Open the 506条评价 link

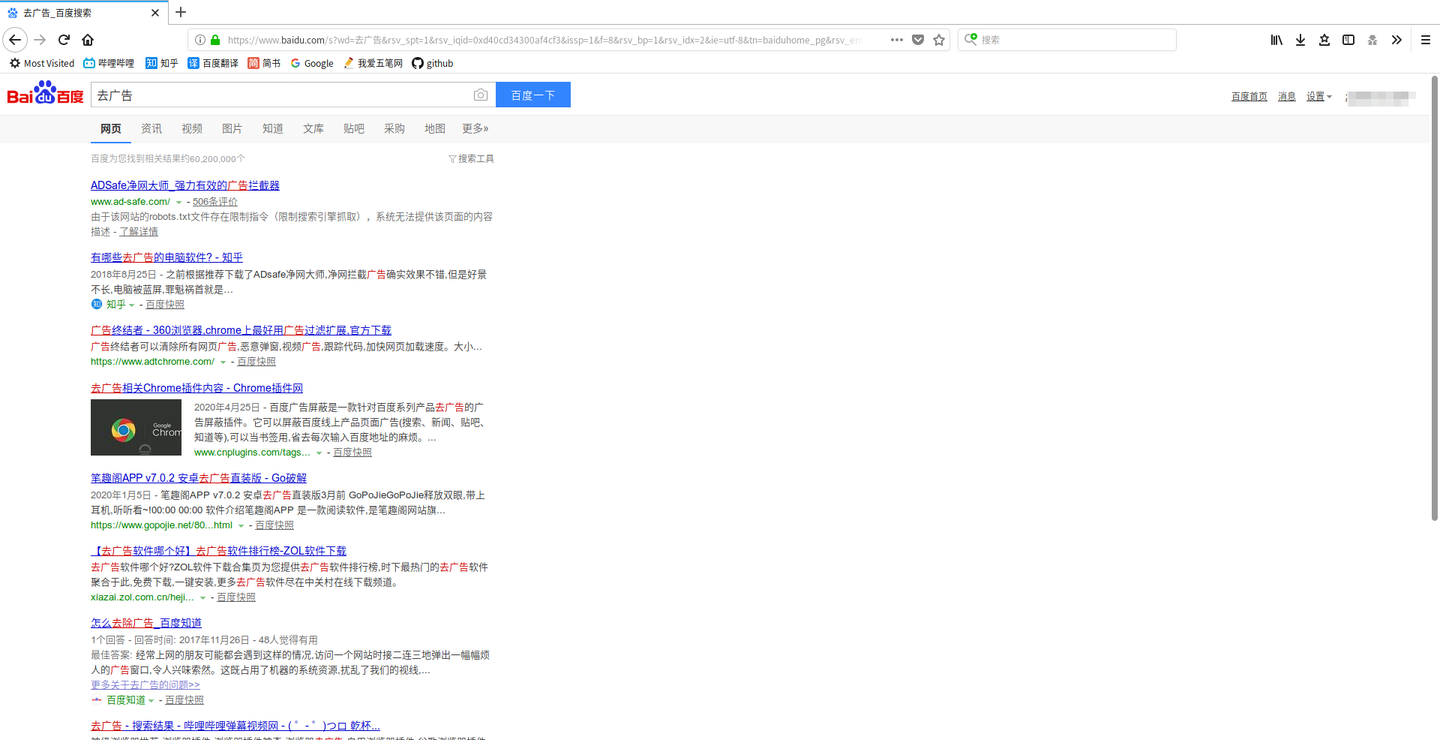215,202
